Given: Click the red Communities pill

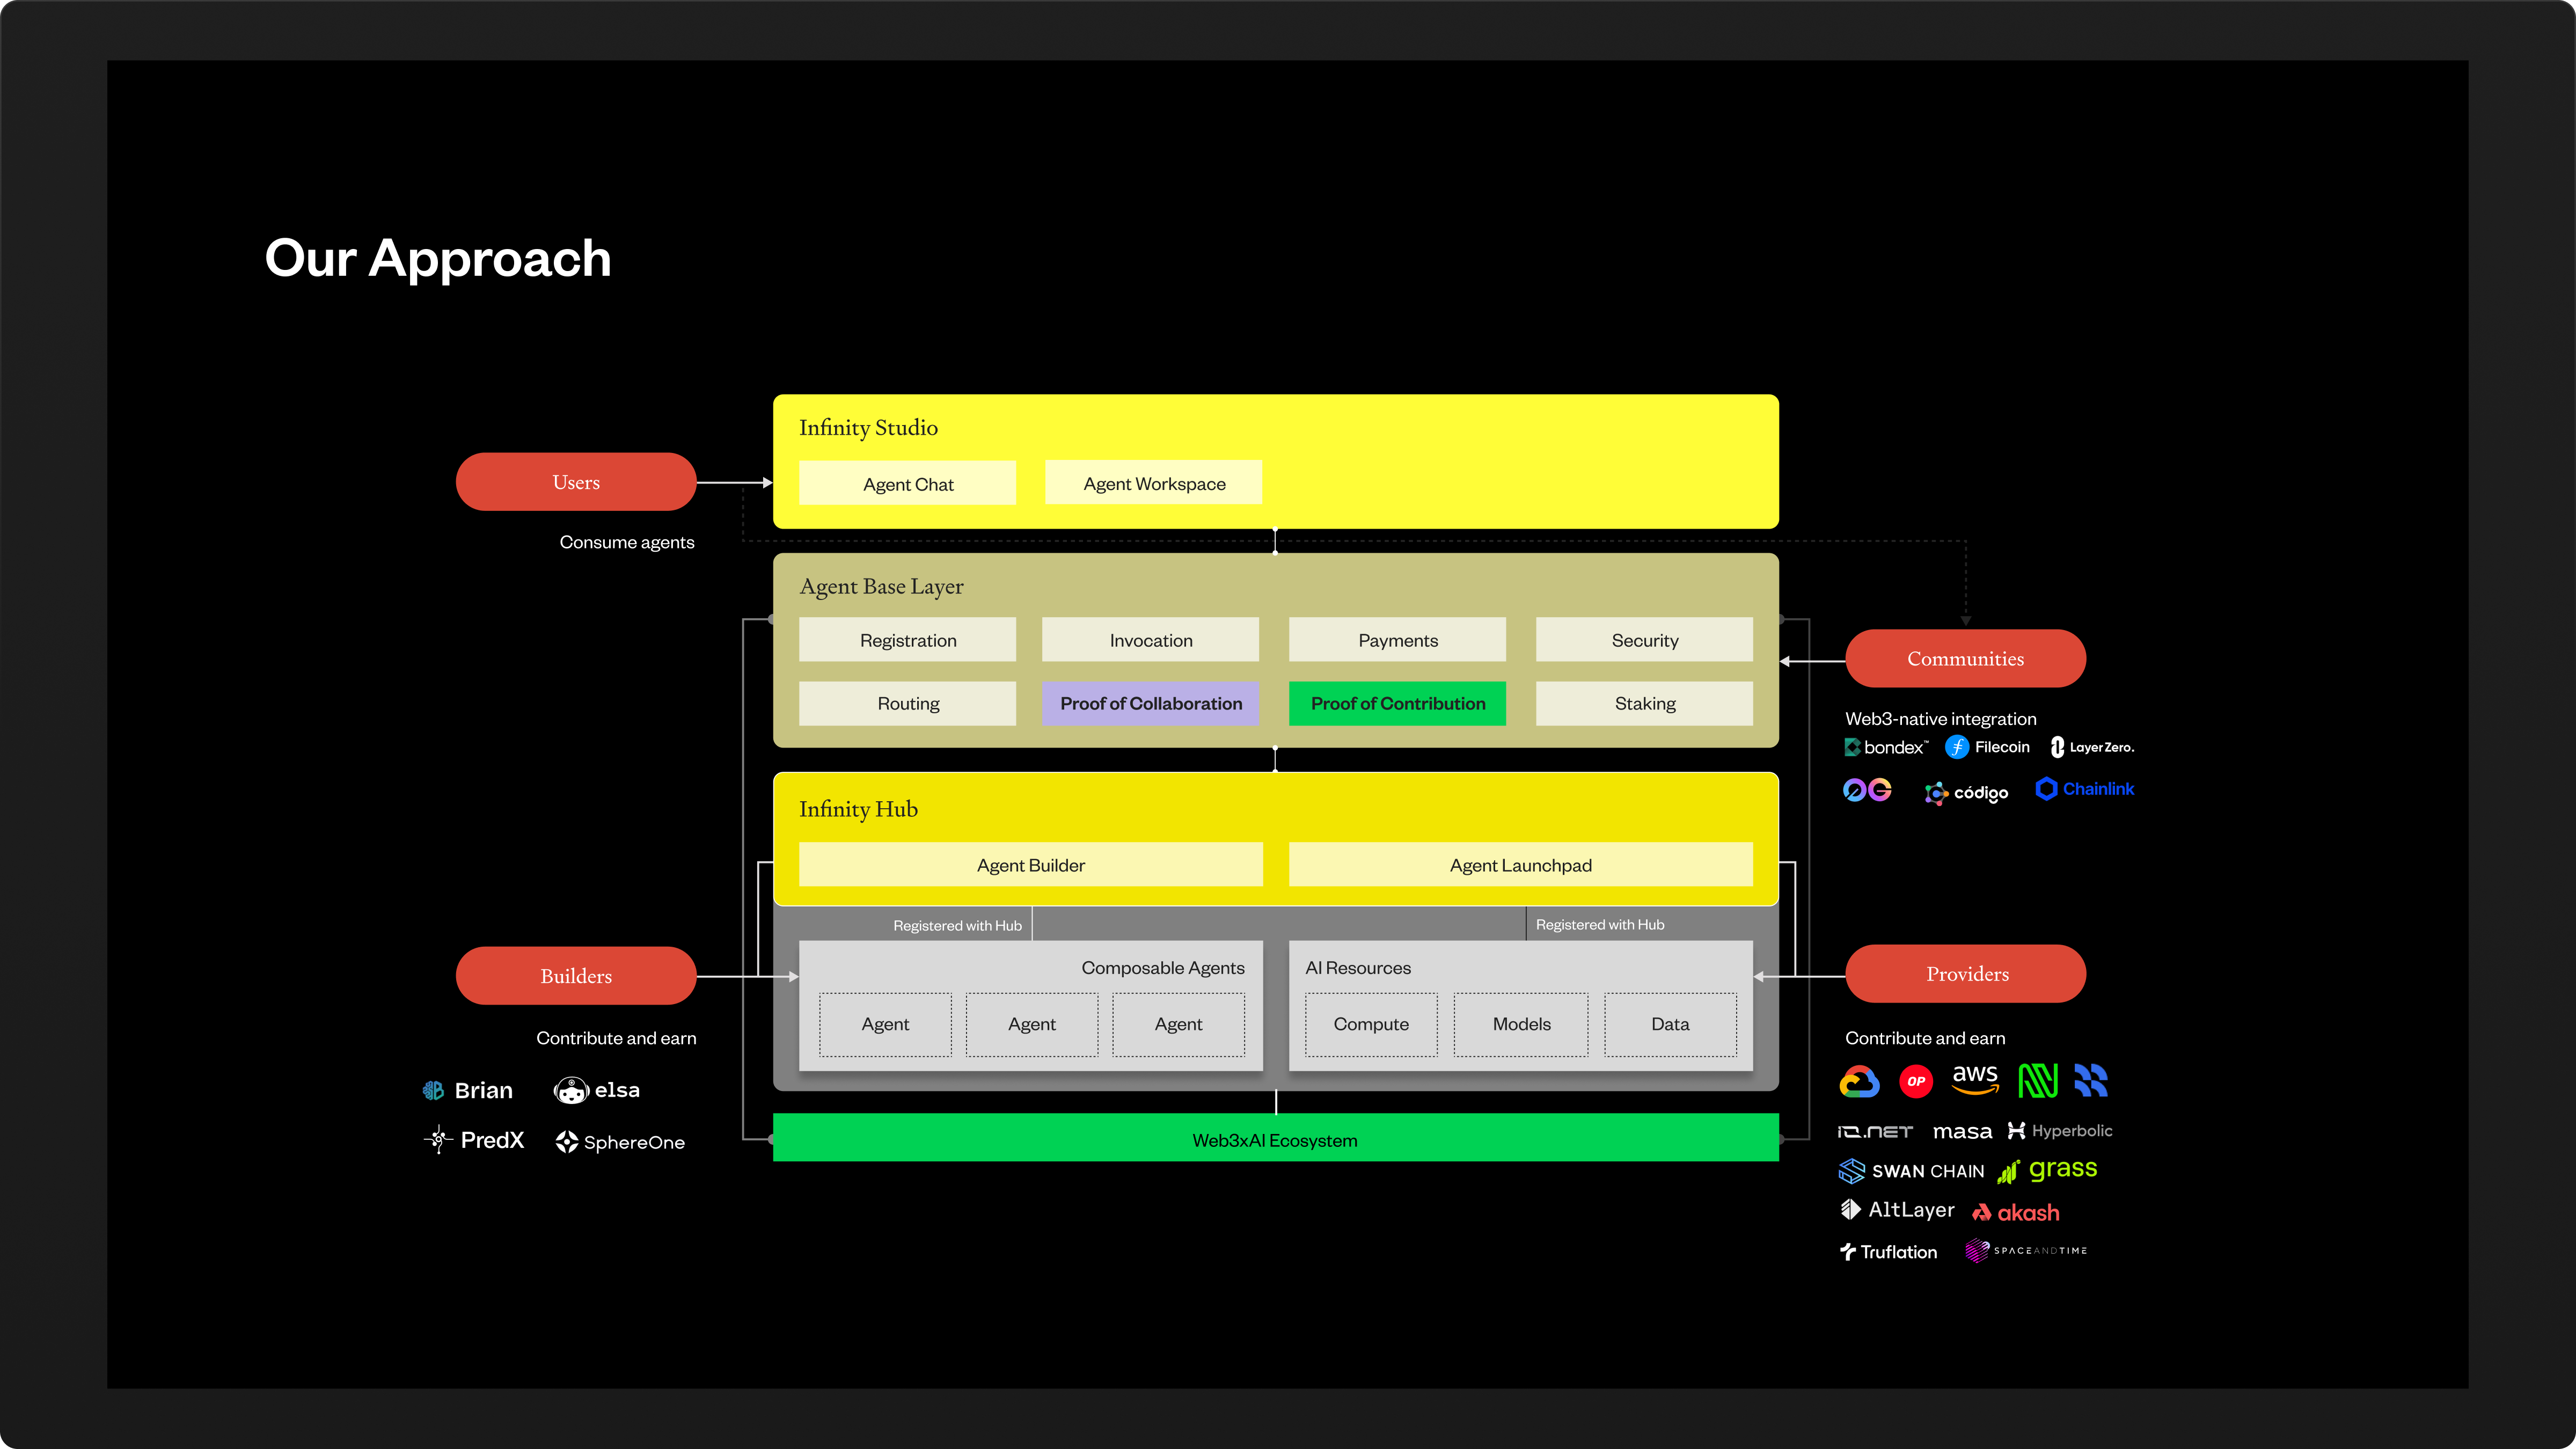Looking at the screenshot, I should tap(1965, 659).
